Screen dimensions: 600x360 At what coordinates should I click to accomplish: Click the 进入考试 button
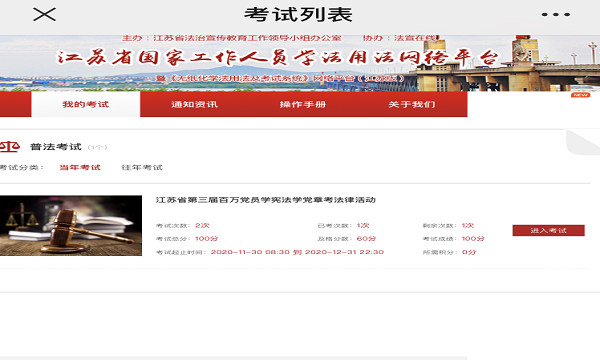tap(548, 230)
